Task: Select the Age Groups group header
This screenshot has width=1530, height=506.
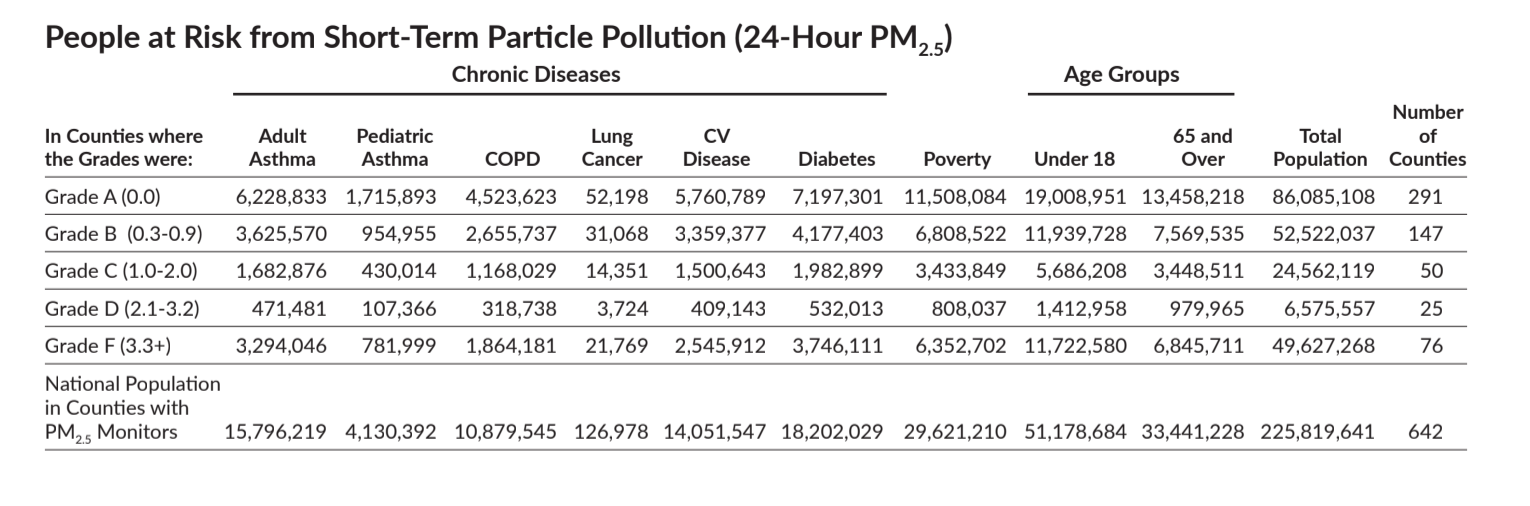Action: click(1121, 74)
